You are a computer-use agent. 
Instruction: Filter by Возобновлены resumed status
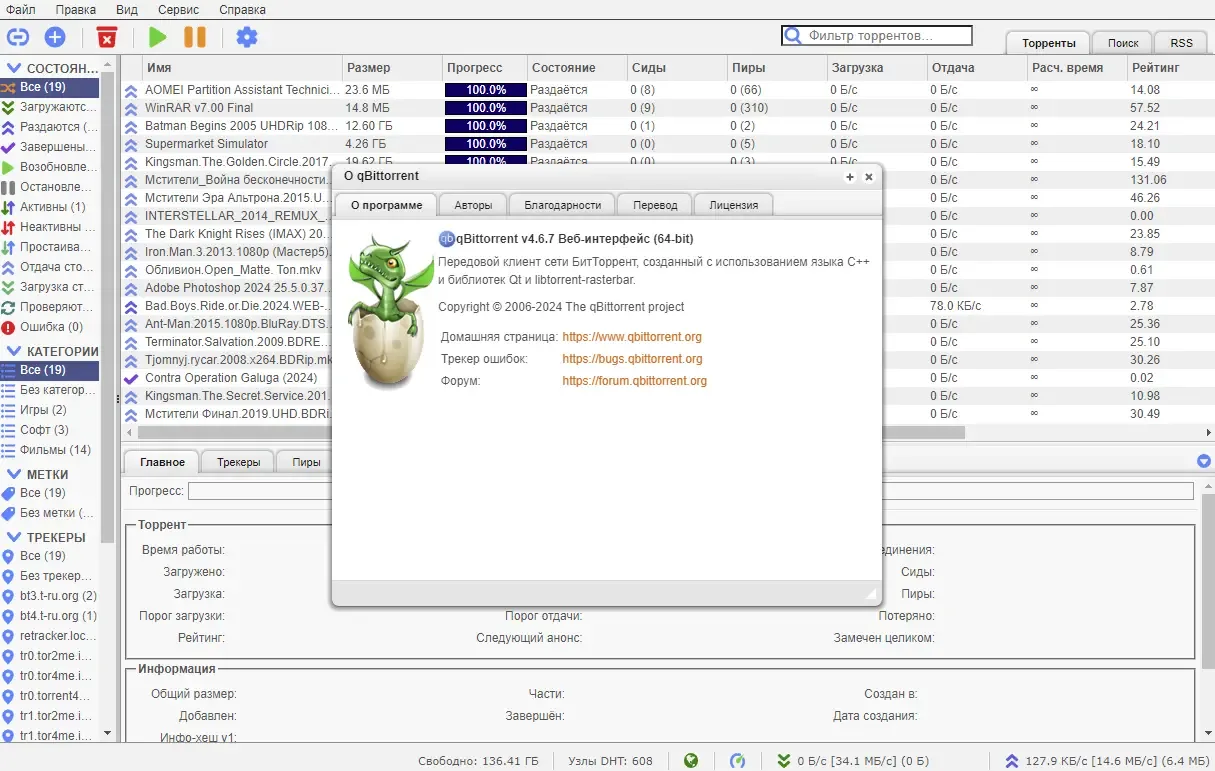(x=50, y=167)
